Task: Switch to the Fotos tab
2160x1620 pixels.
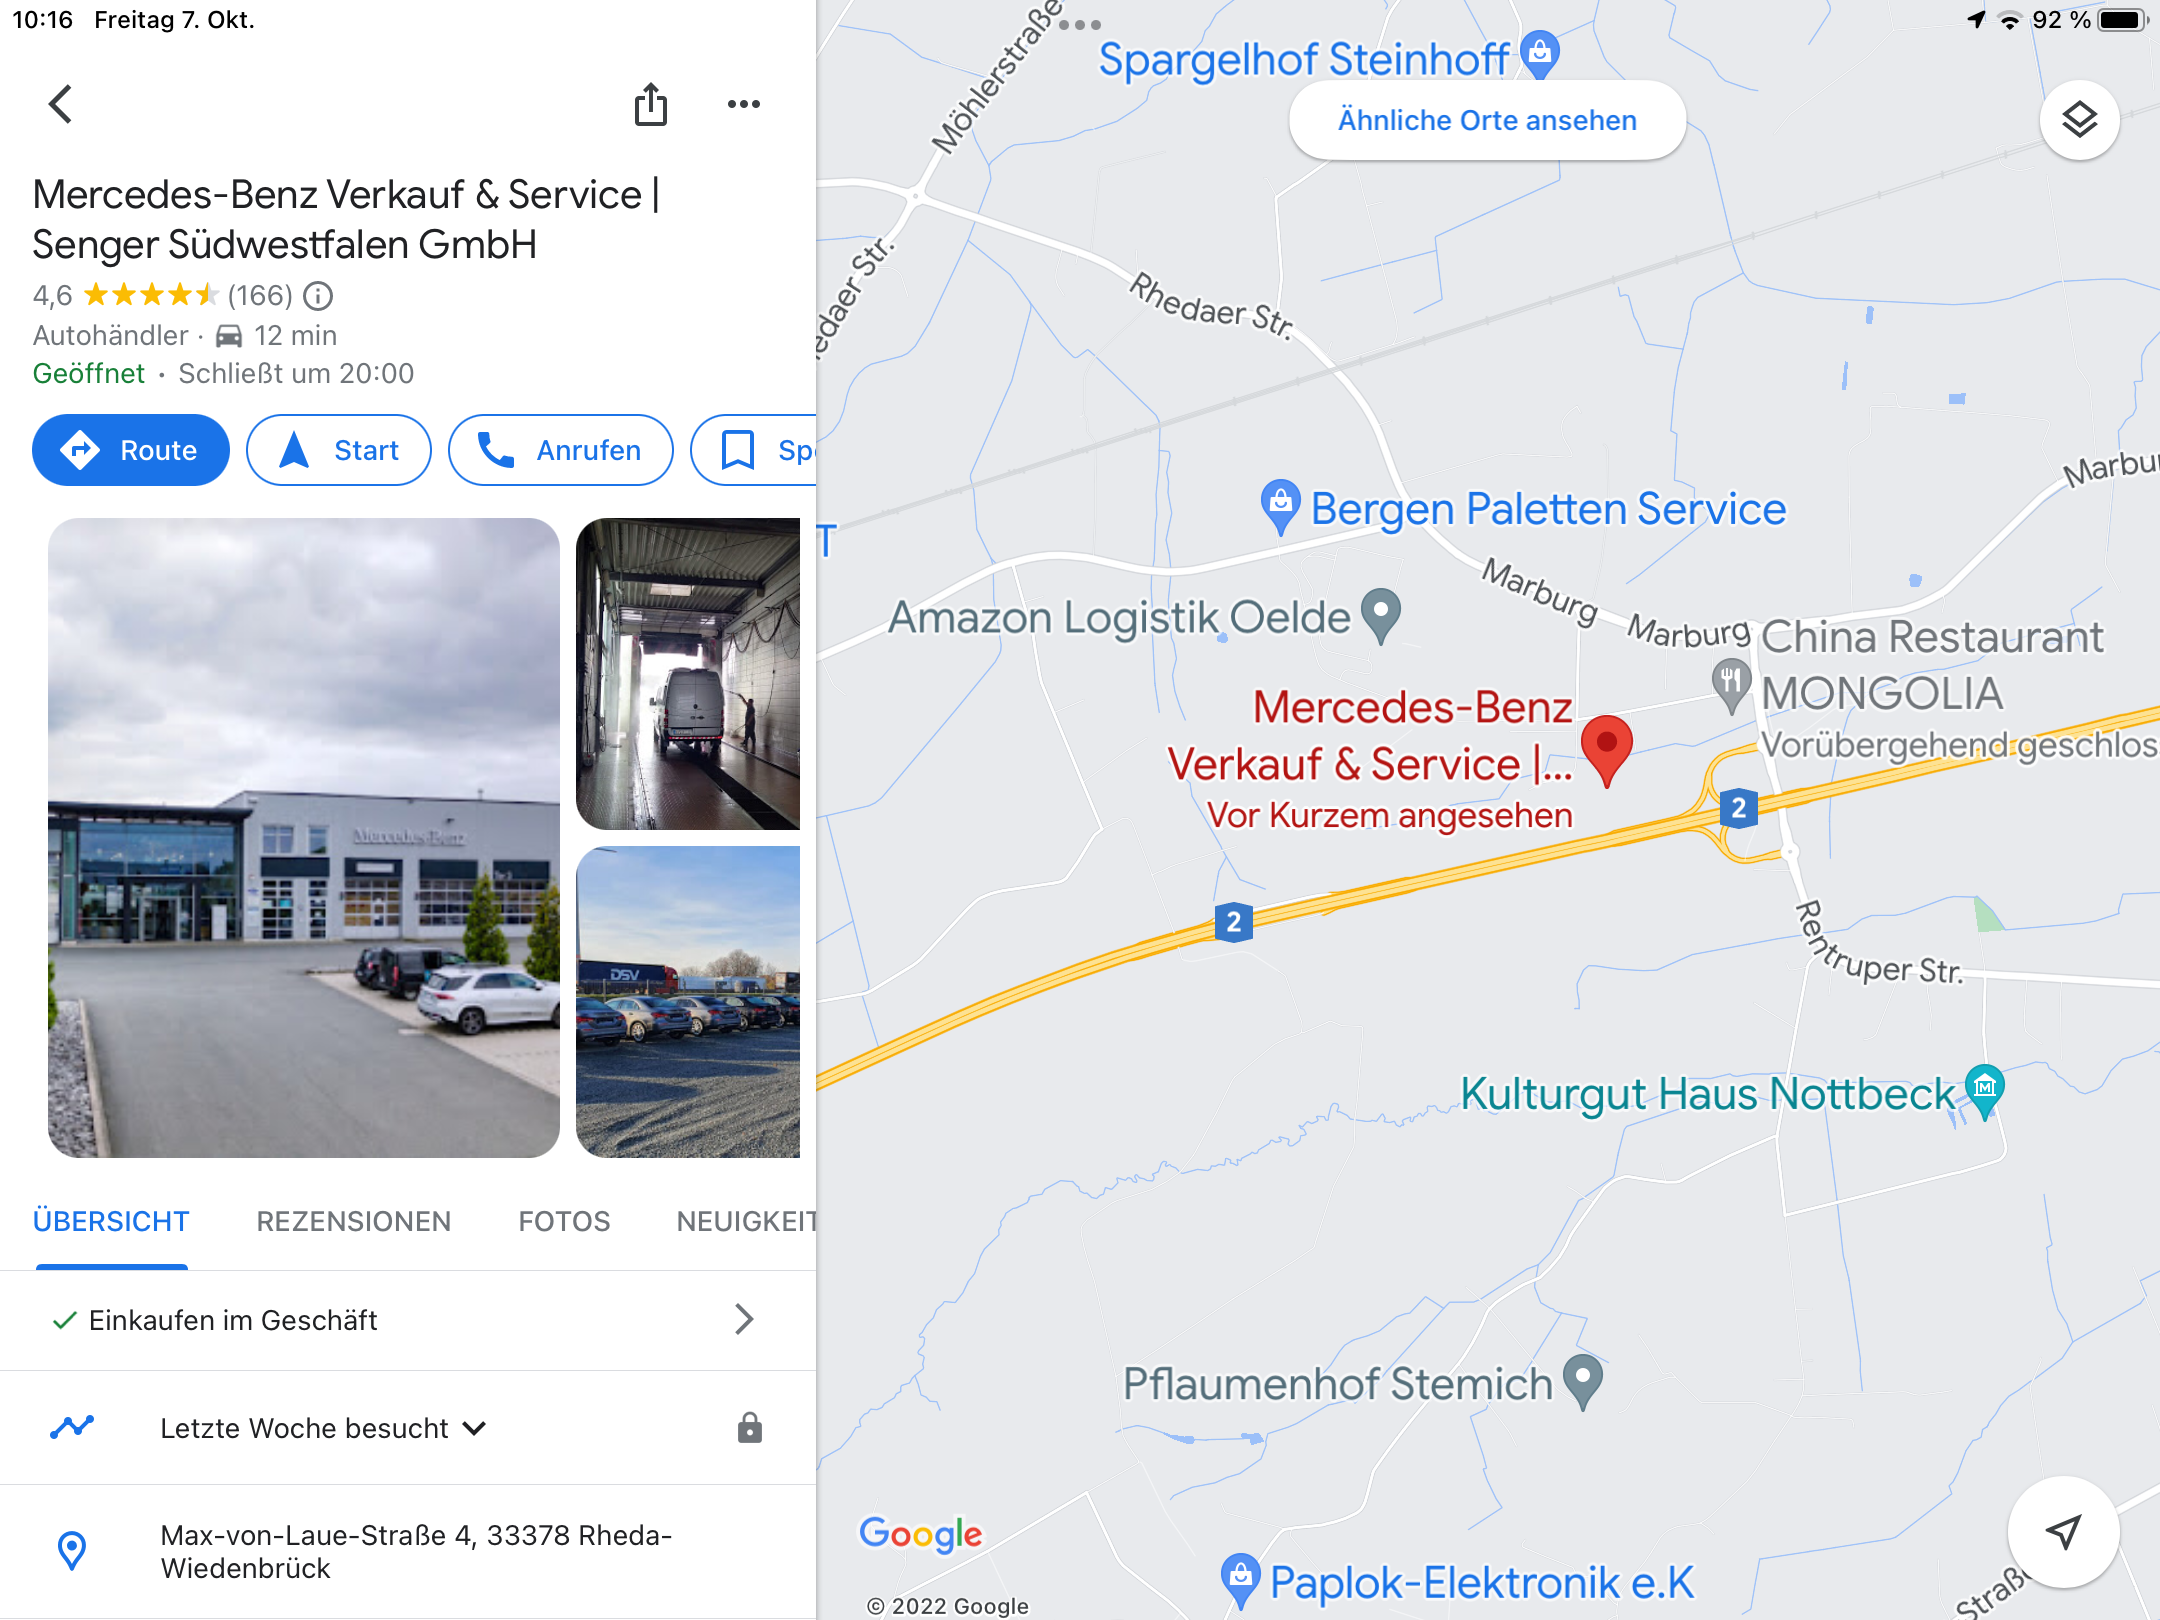Action: coord(564,1221)
